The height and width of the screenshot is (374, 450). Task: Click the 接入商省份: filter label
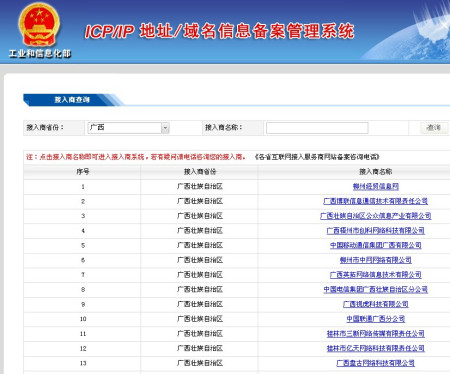(45, 127)
